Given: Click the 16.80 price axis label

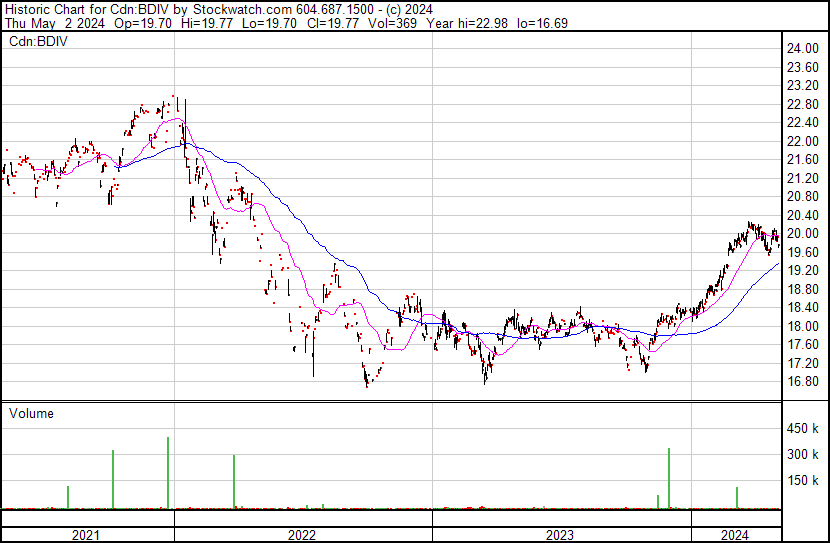Looking at the screenshot, I should (x=803, y=381).
